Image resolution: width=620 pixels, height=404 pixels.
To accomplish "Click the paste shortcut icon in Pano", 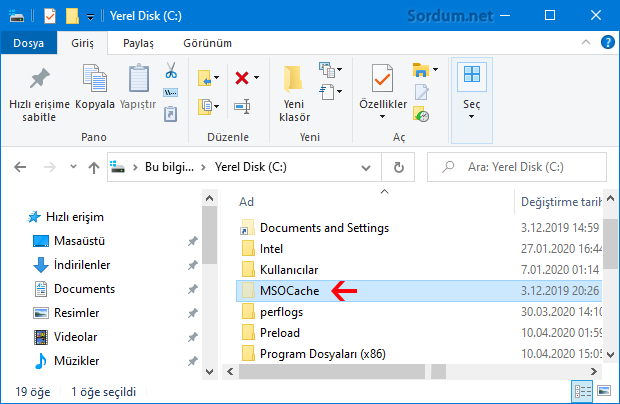I will click(171, 114).
